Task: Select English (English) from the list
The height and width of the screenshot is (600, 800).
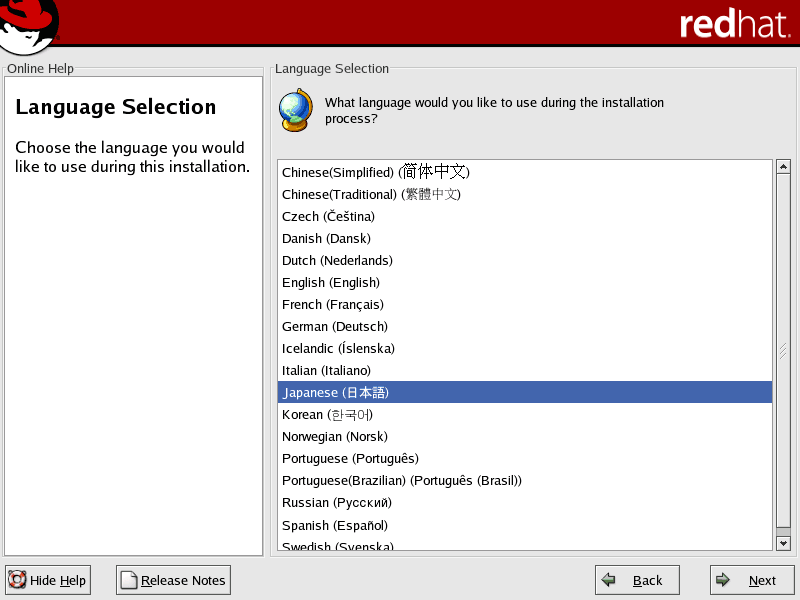Action: [331, 283]
